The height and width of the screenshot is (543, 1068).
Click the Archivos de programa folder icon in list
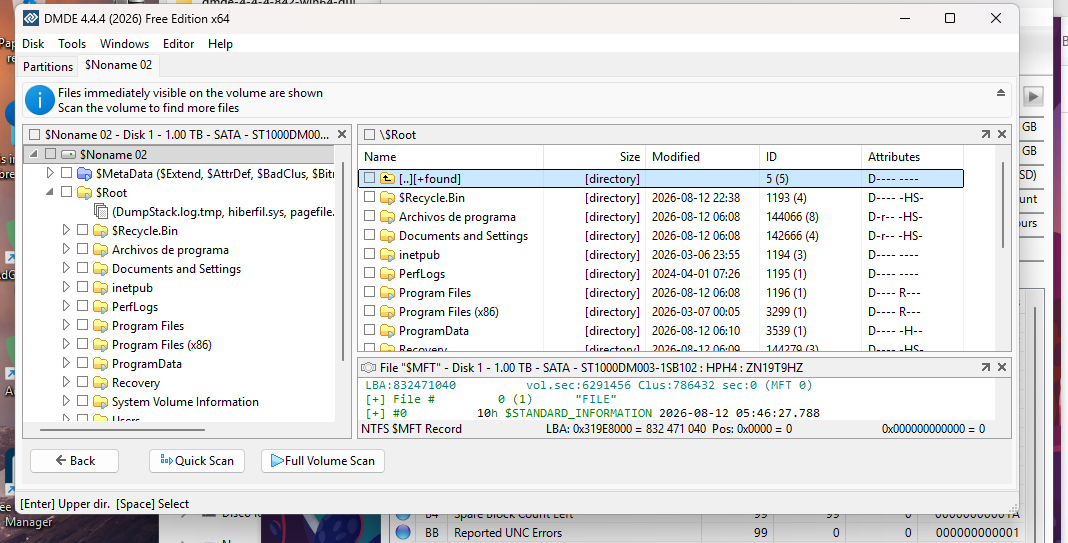(x=388, y=217)
